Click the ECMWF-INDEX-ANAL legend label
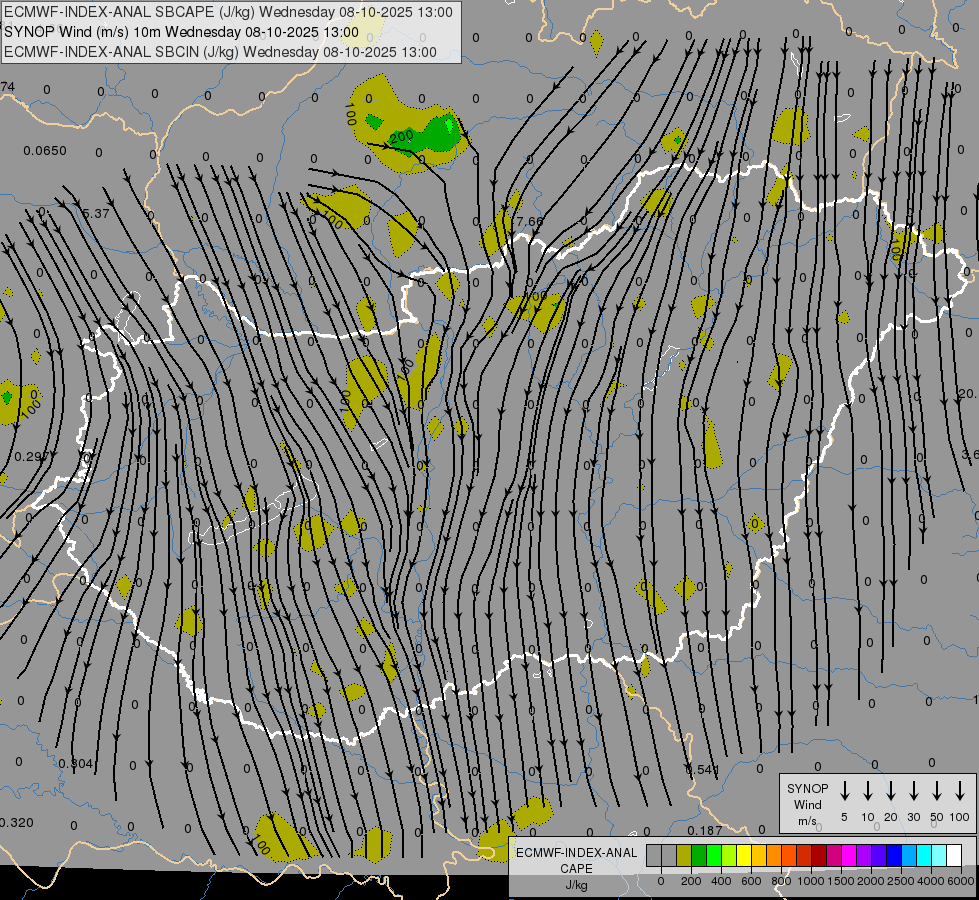This screenshot has height=900, width=979. (577, 853)
